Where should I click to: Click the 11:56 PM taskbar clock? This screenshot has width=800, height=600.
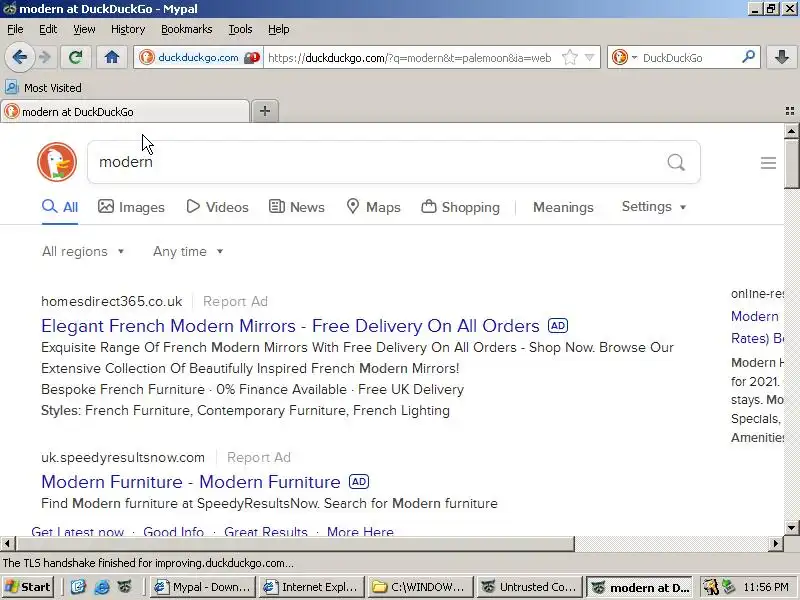pyautogui.click(x=766, y=587)
